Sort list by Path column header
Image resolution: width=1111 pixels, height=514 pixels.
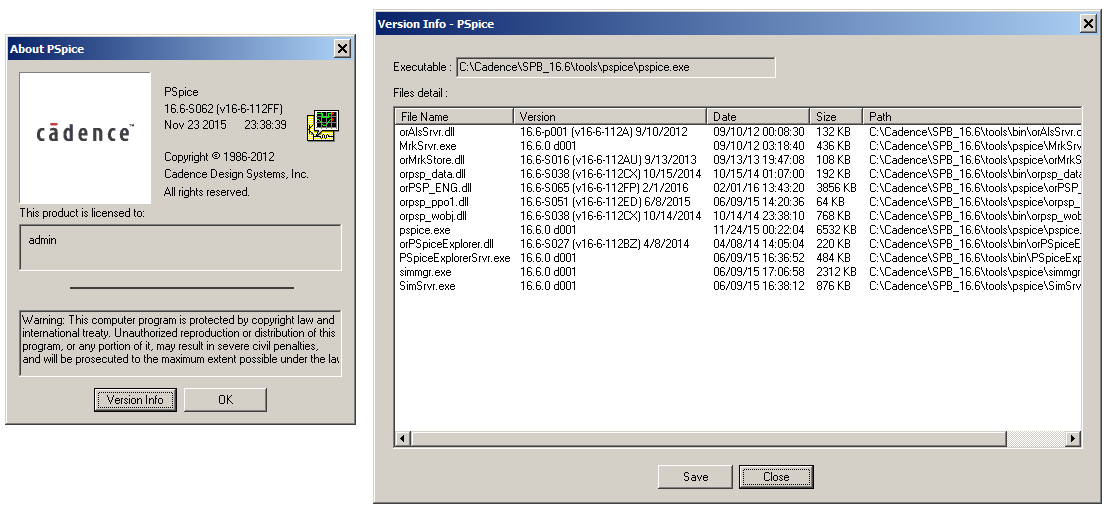pos(972,116)
